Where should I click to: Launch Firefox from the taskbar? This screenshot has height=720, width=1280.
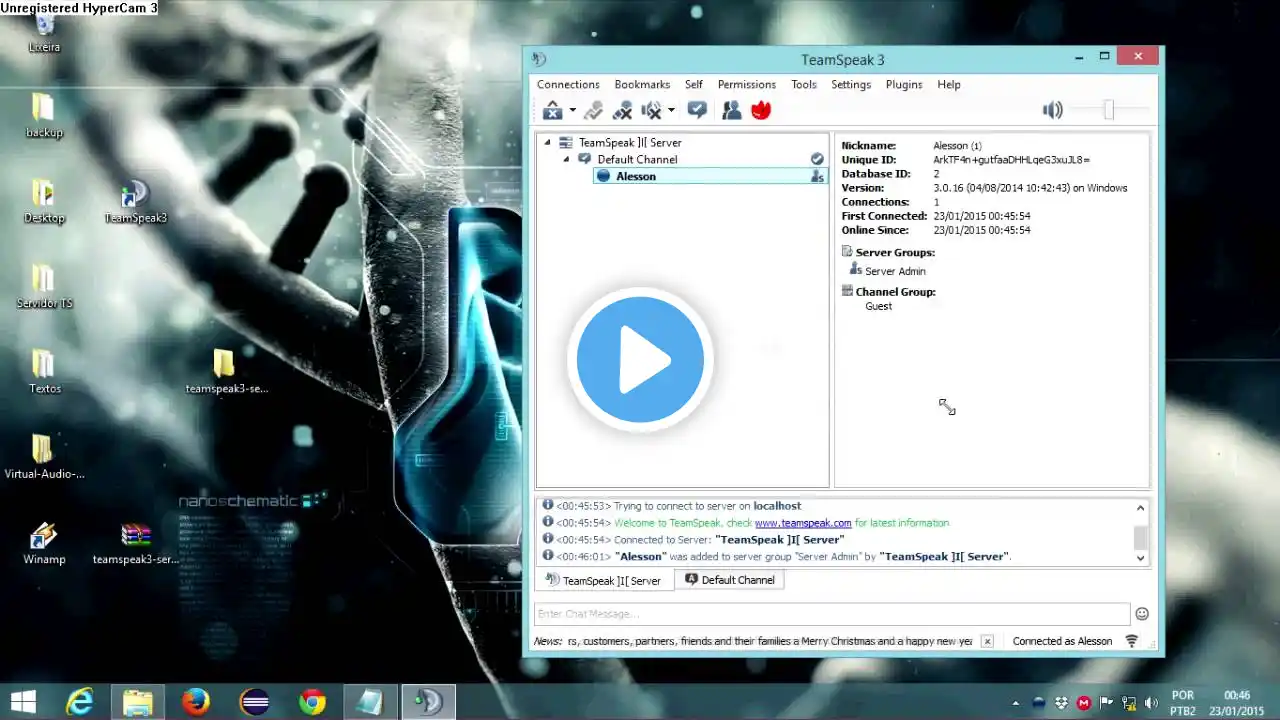click(x=196, y=703)
